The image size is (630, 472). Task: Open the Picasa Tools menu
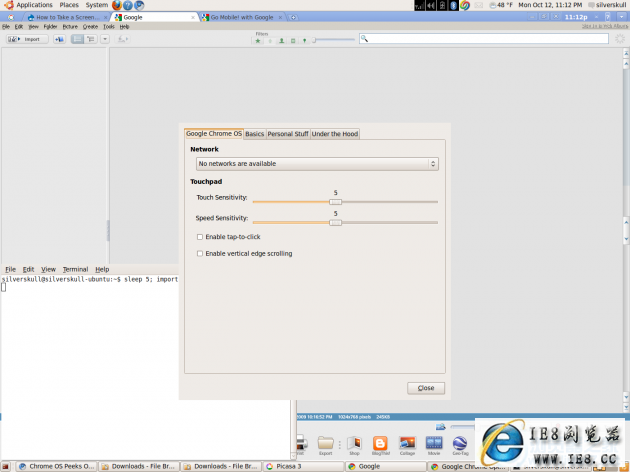click(x=109, y=27)
